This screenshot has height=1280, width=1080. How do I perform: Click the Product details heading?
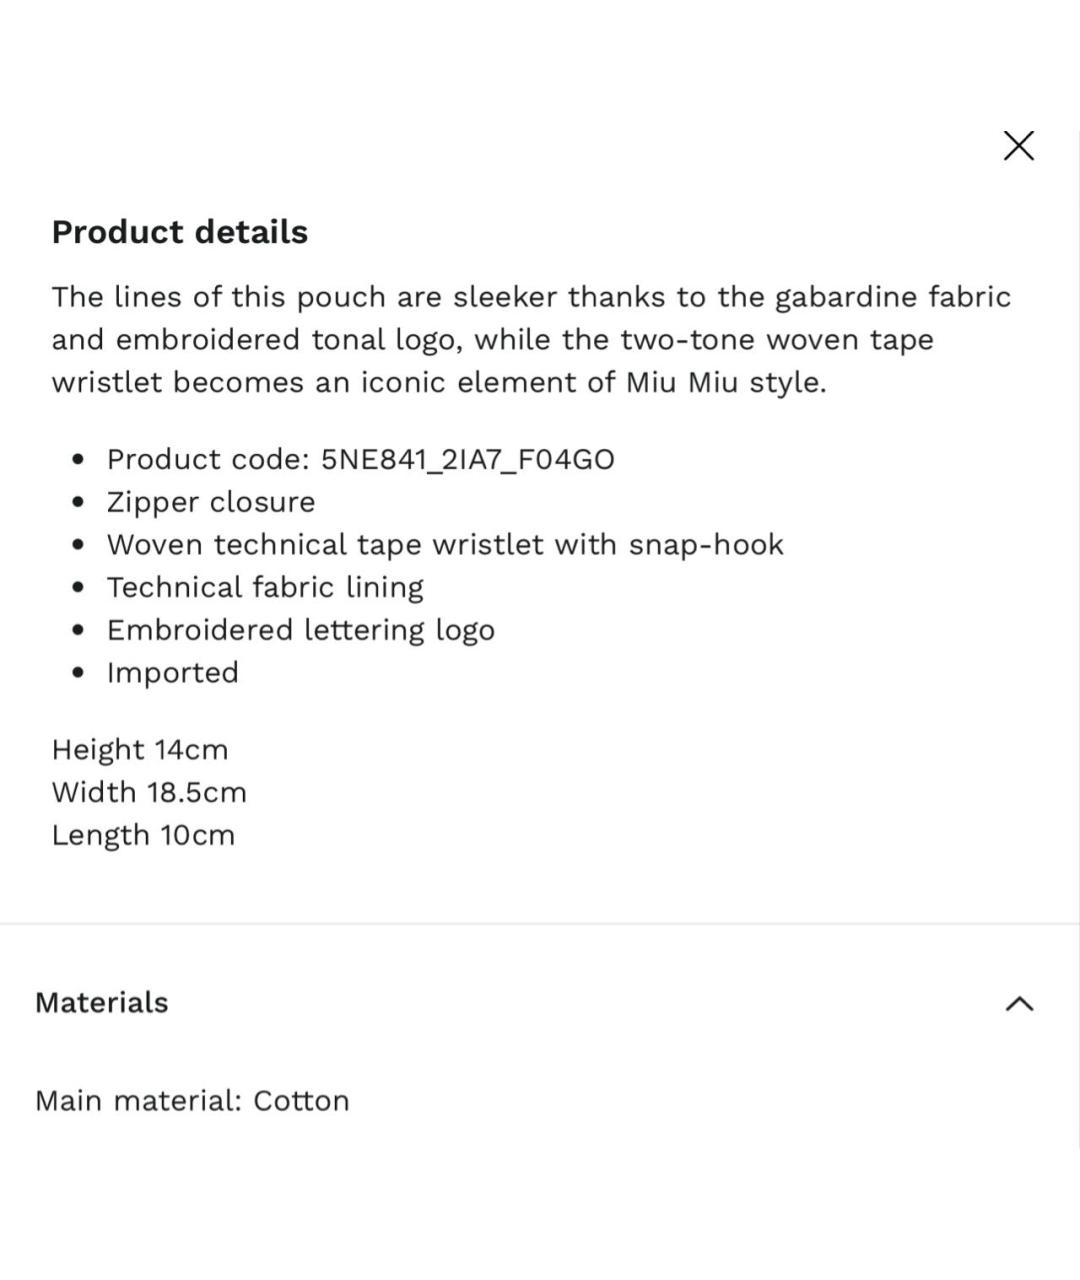(x=180, y=232)
